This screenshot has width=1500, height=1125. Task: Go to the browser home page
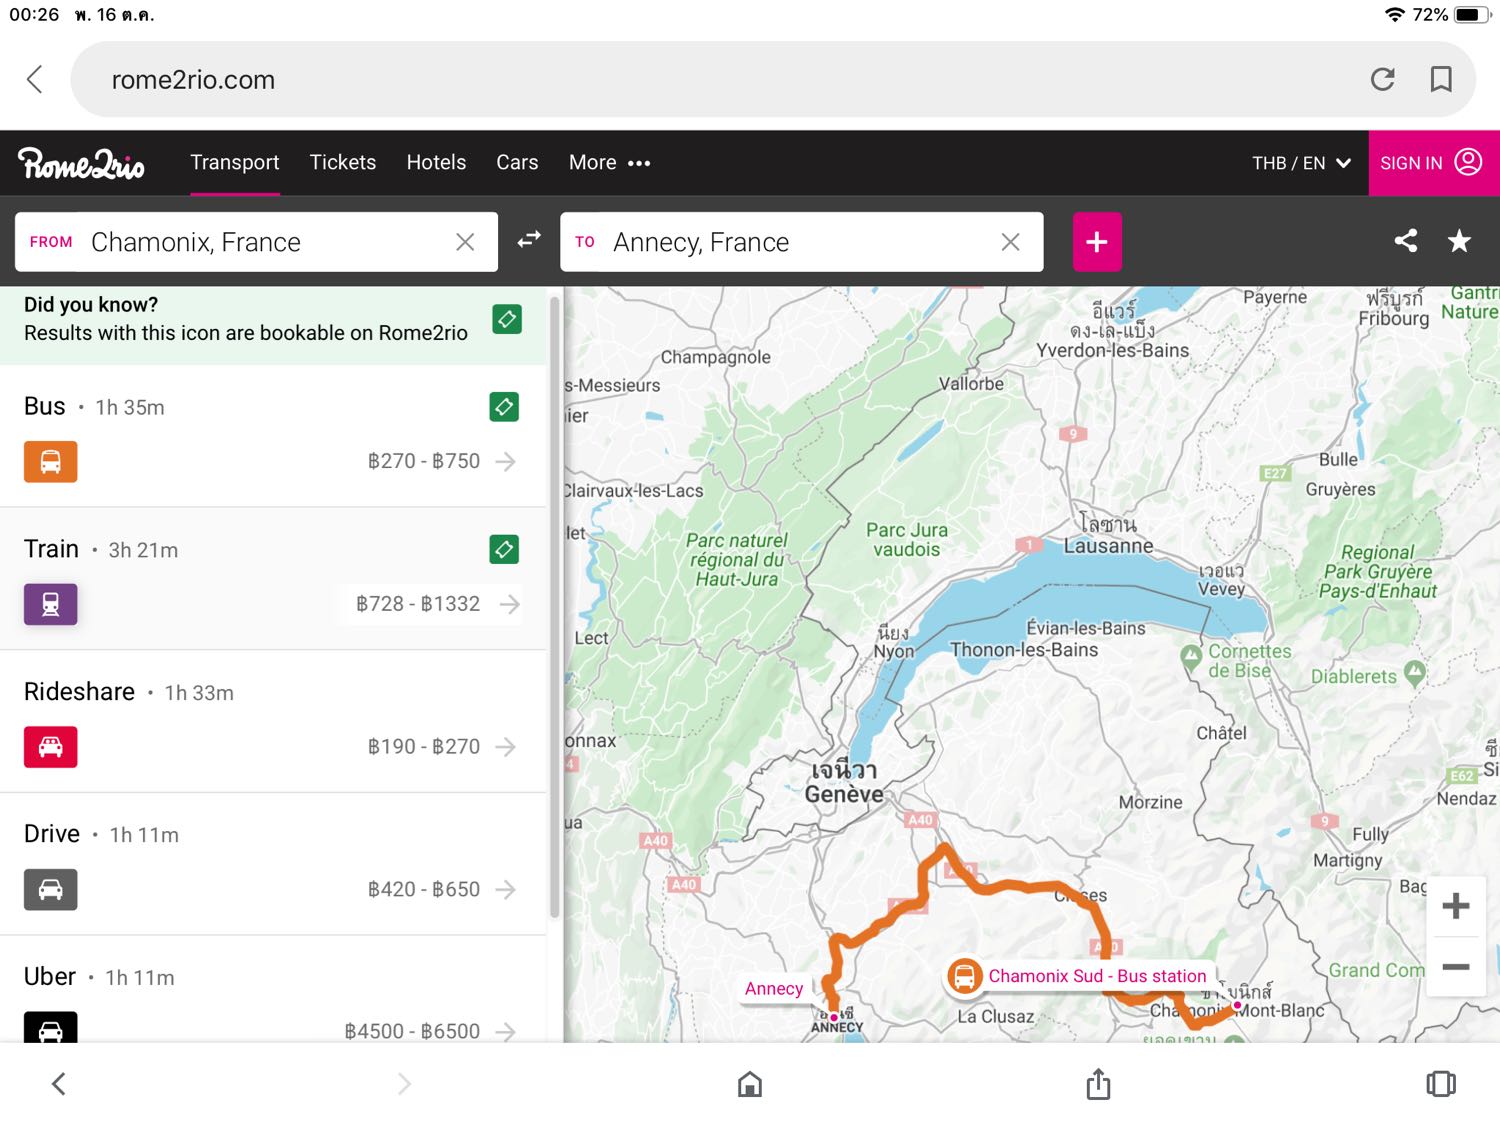pos(750,1084)
